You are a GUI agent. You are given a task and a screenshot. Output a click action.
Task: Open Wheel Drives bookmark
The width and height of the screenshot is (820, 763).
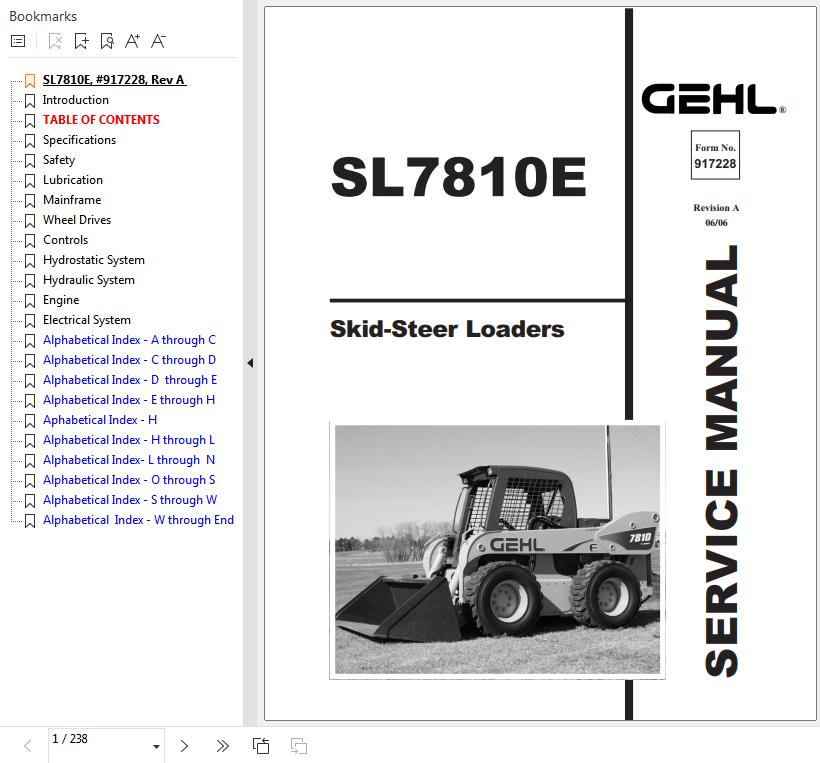click(x=77, y=220)
